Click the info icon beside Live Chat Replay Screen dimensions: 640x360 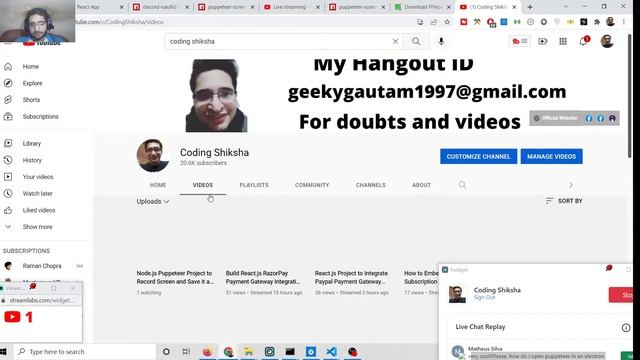[626, 327]
